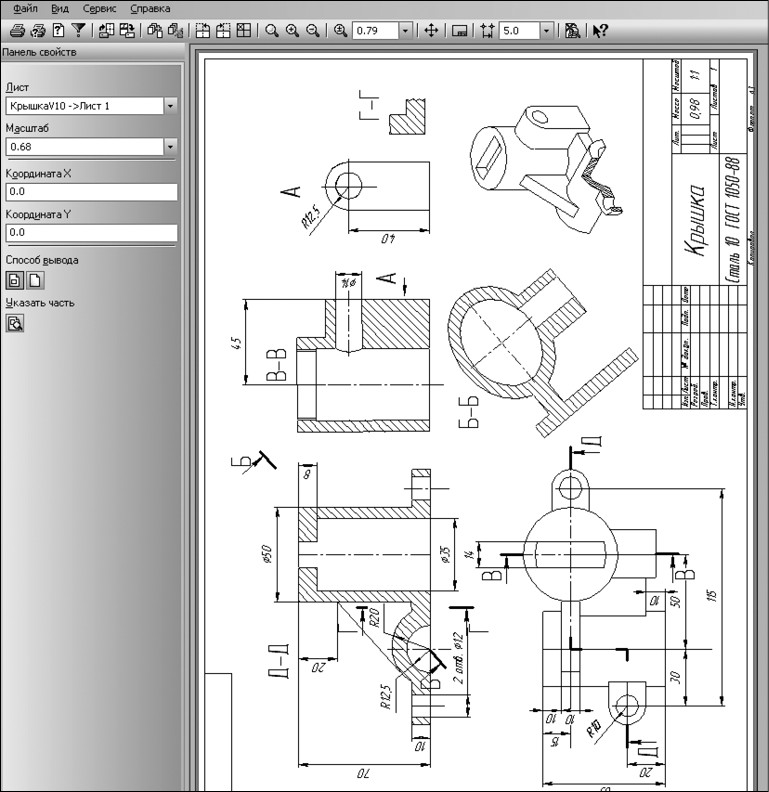The height and width of the screenshot is (792, 769).
Task: Activate the pan move arrows tool
Action: click(x=432, y=31)
